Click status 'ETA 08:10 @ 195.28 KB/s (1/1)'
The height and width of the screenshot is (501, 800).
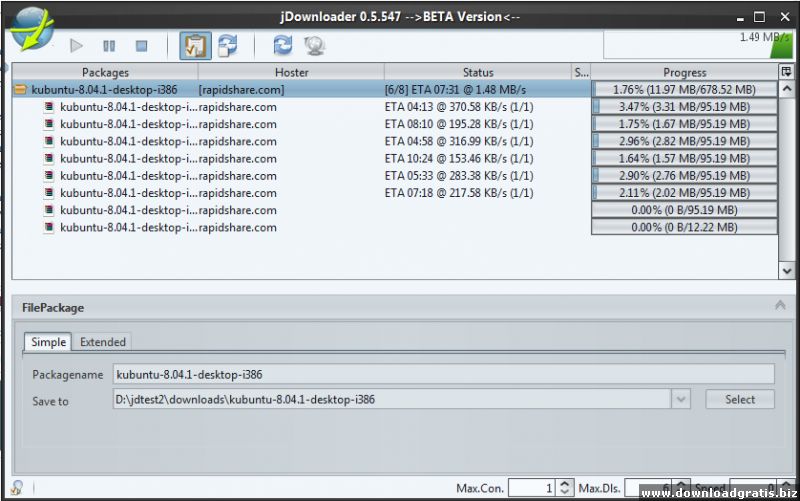coord(459,124)
